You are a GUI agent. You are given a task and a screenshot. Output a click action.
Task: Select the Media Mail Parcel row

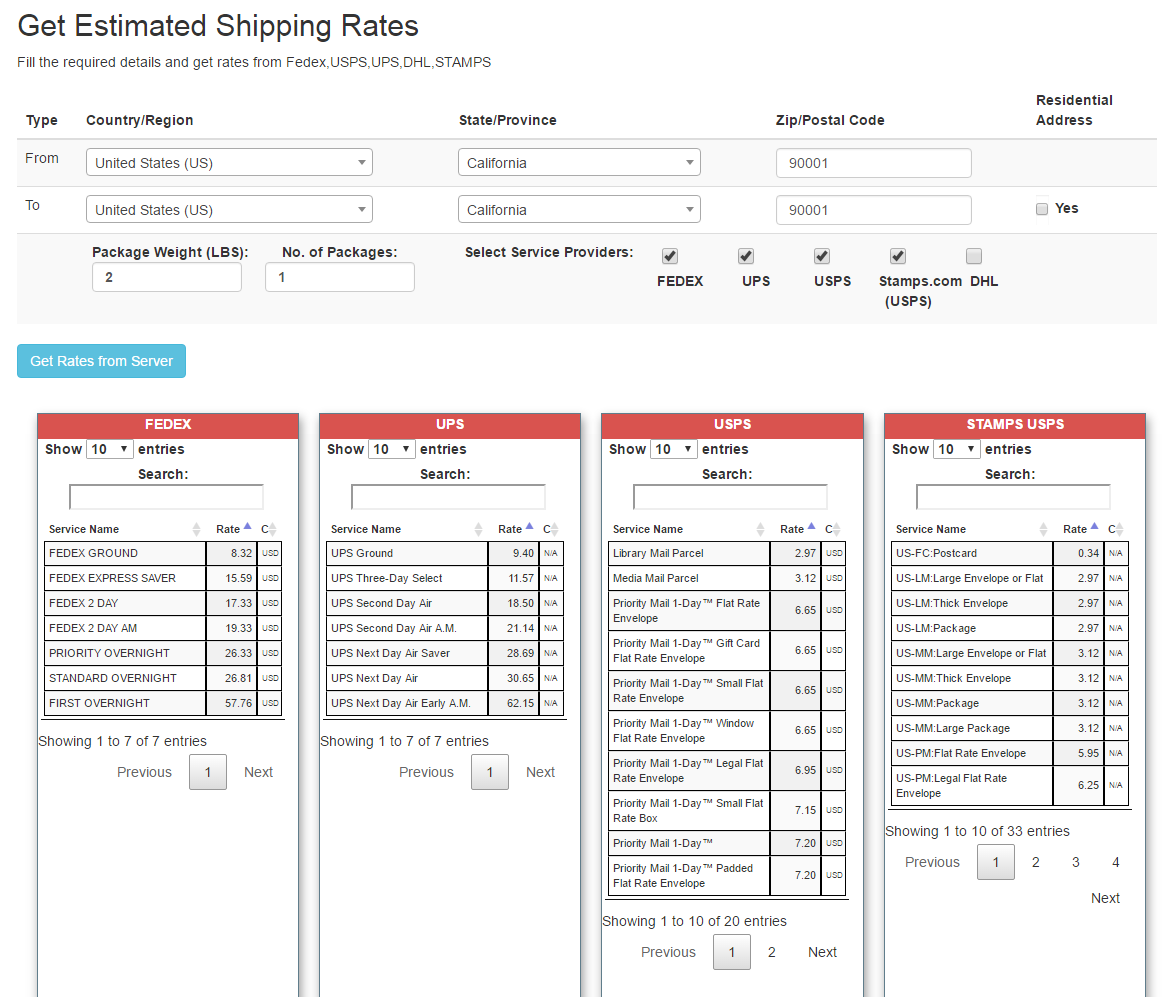point(727,578)
